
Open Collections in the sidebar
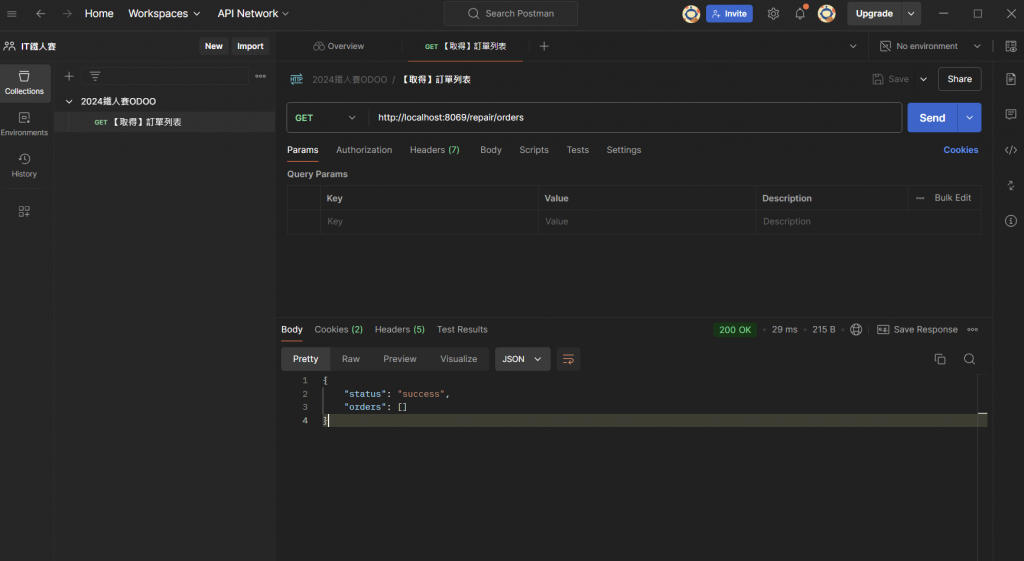25,83
